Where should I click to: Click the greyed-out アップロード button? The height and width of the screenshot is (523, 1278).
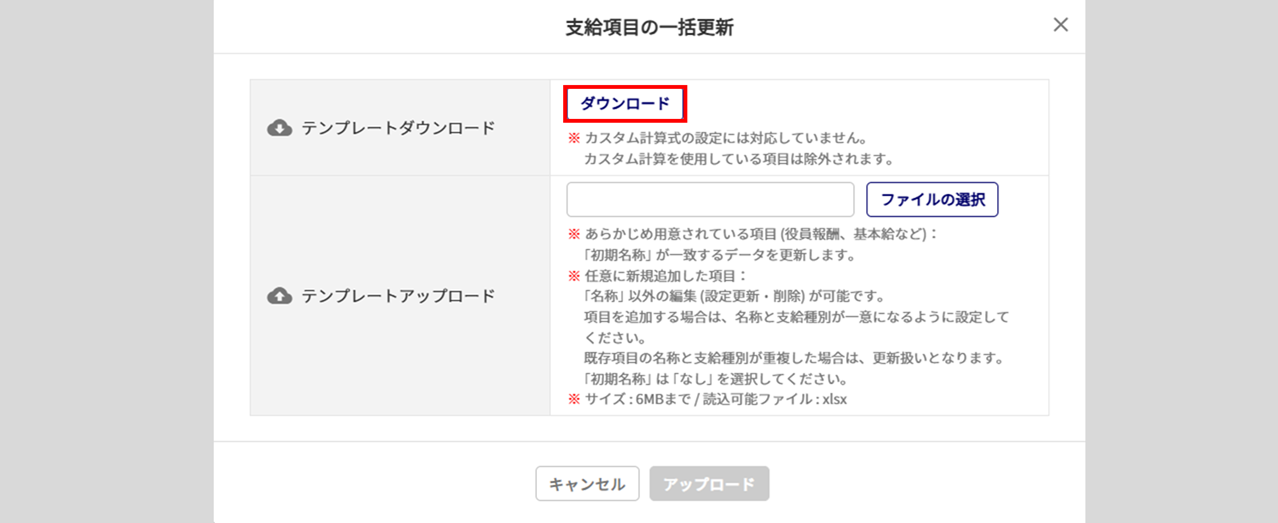pyautogui.click(x=709, y=484)
